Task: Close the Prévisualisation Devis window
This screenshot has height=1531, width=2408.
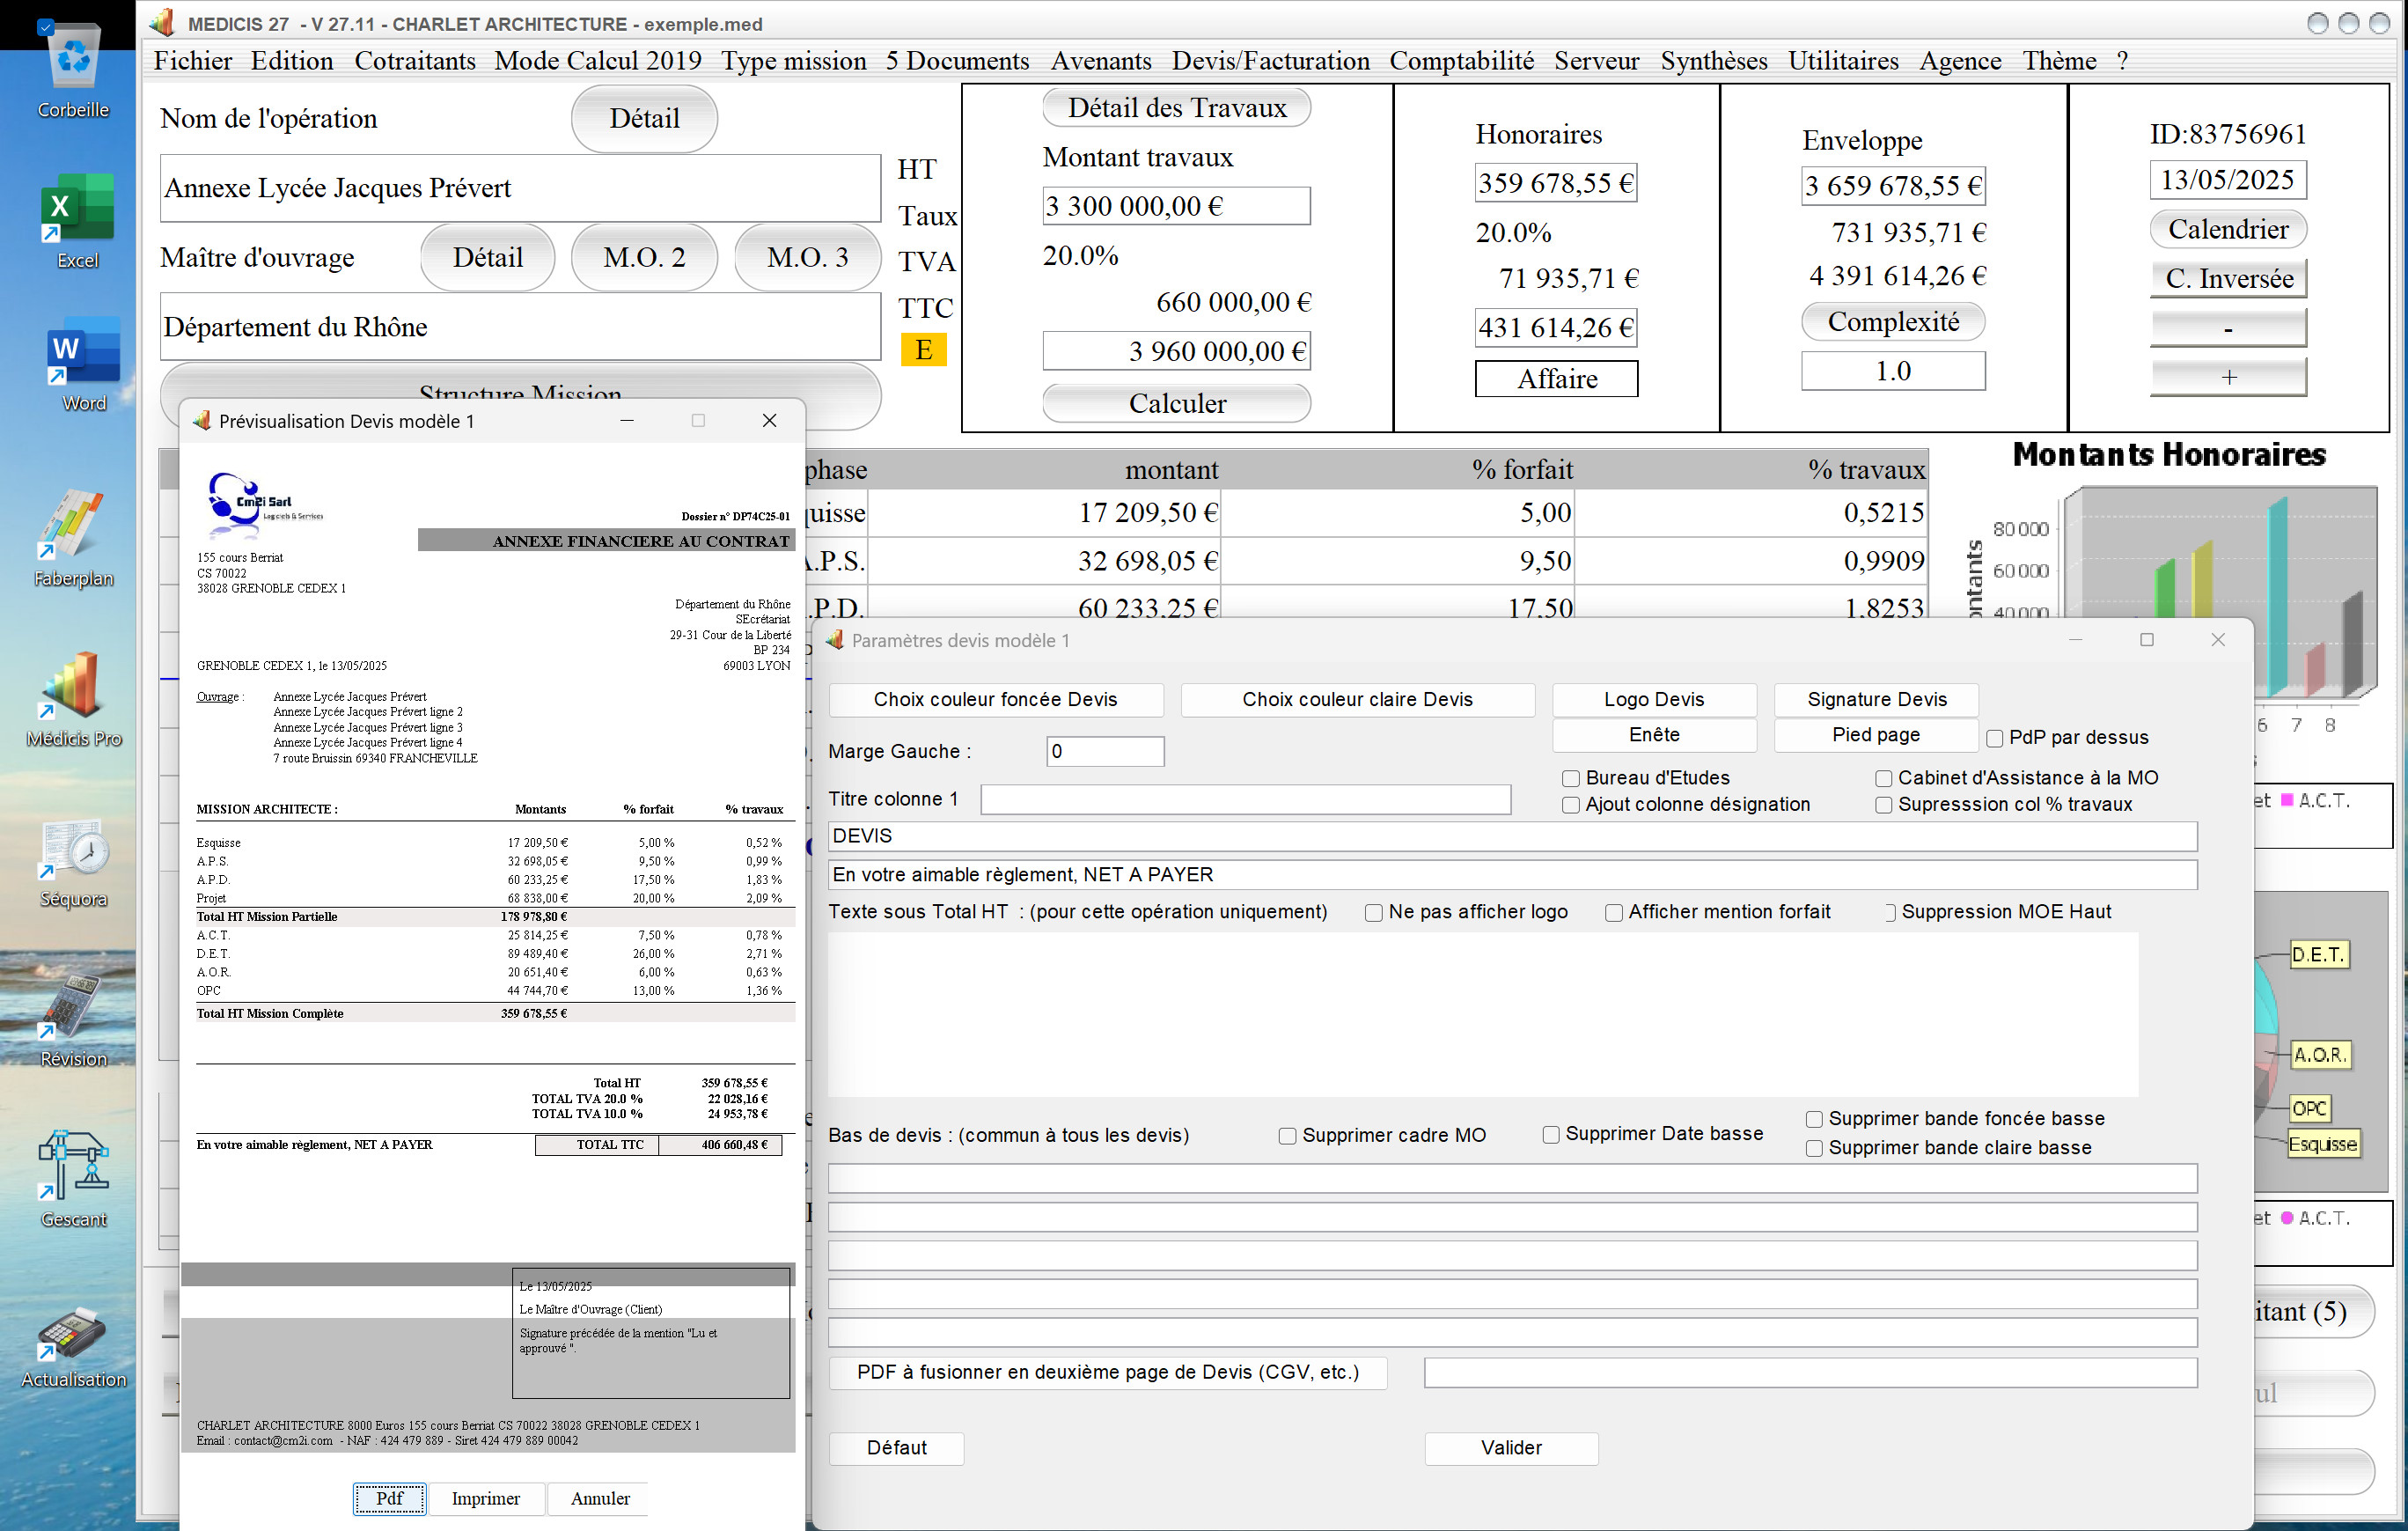Action: pos(769,421)
